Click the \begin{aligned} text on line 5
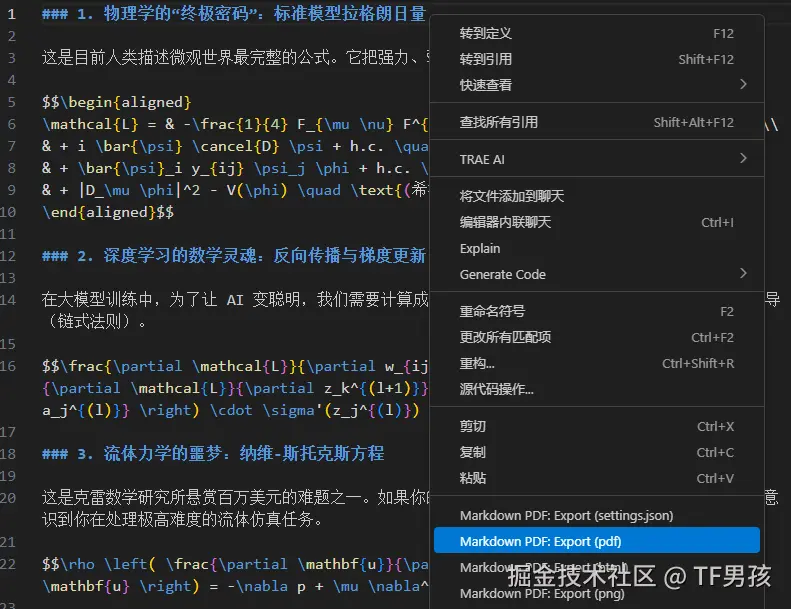The height and width of the screenshot is (609, 791). 126,102
